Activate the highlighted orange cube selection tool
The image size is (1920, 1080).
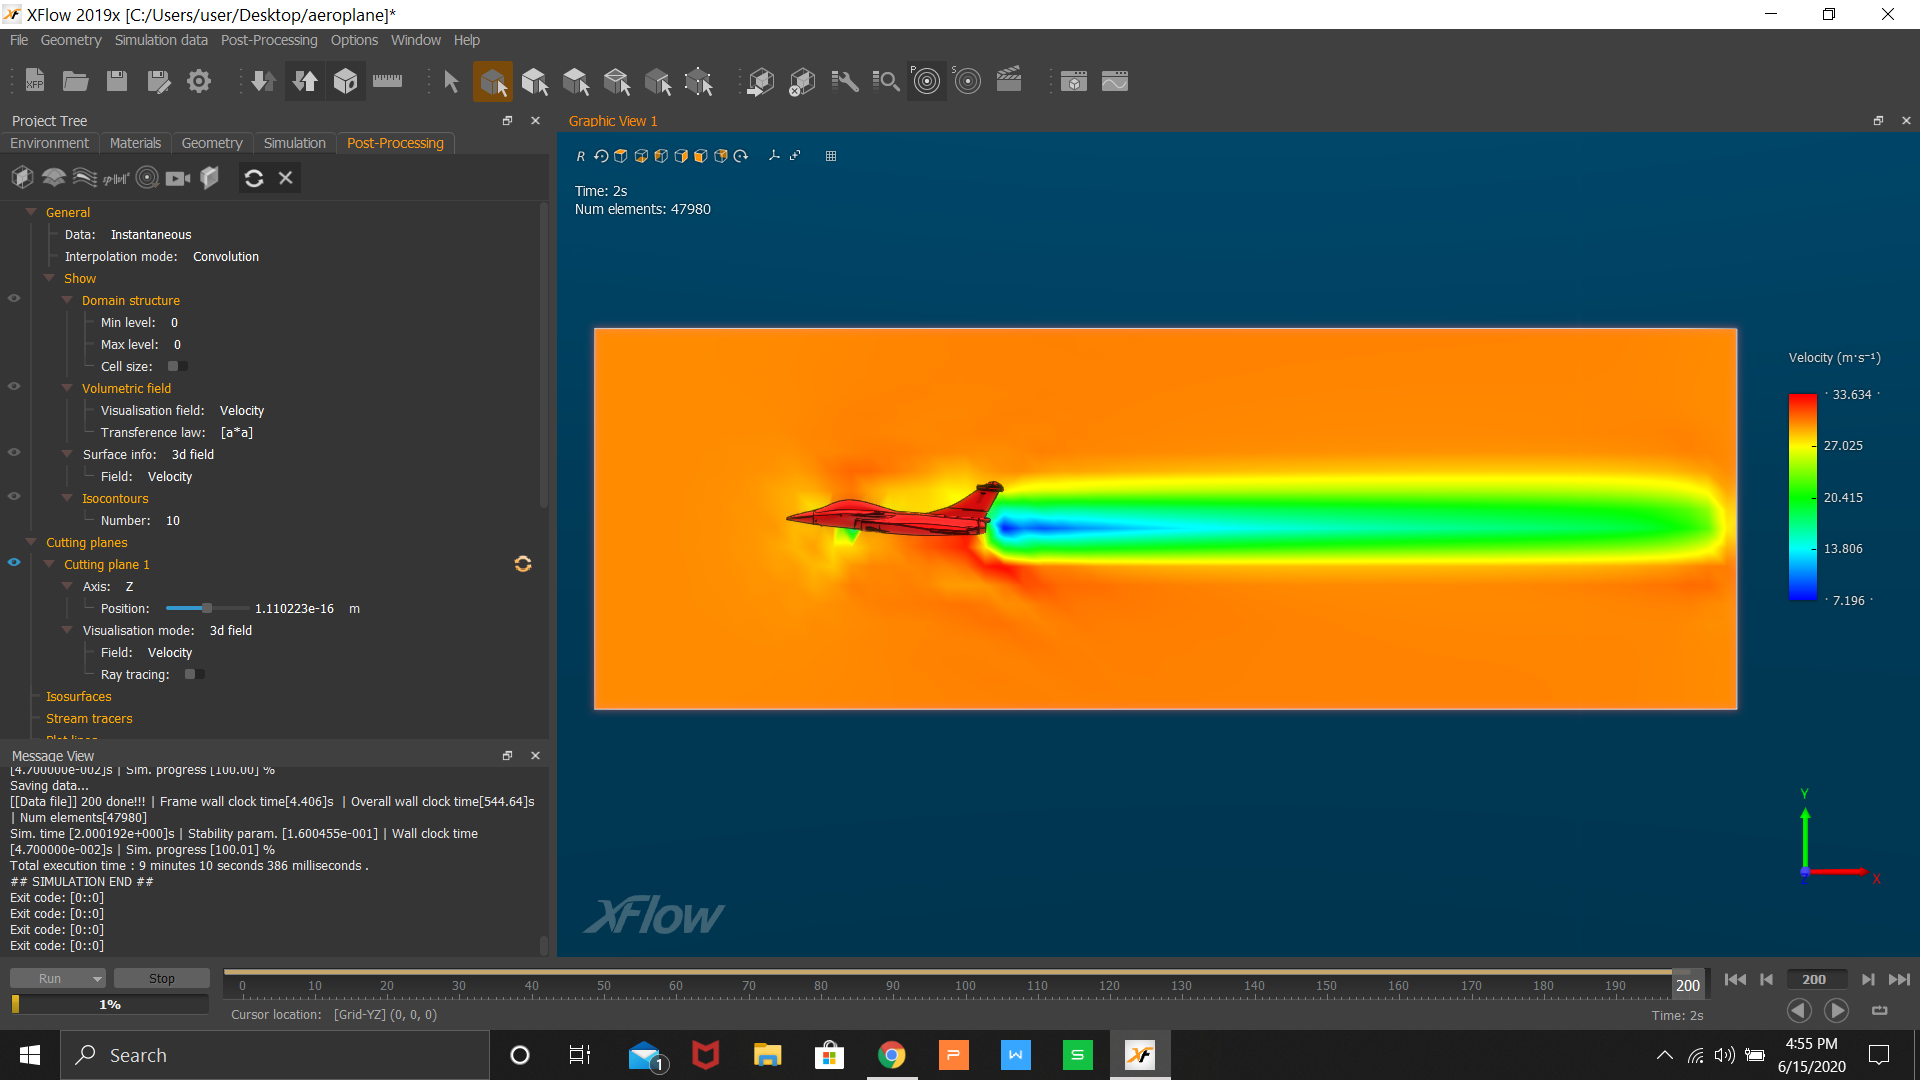[x=493, y=81]
